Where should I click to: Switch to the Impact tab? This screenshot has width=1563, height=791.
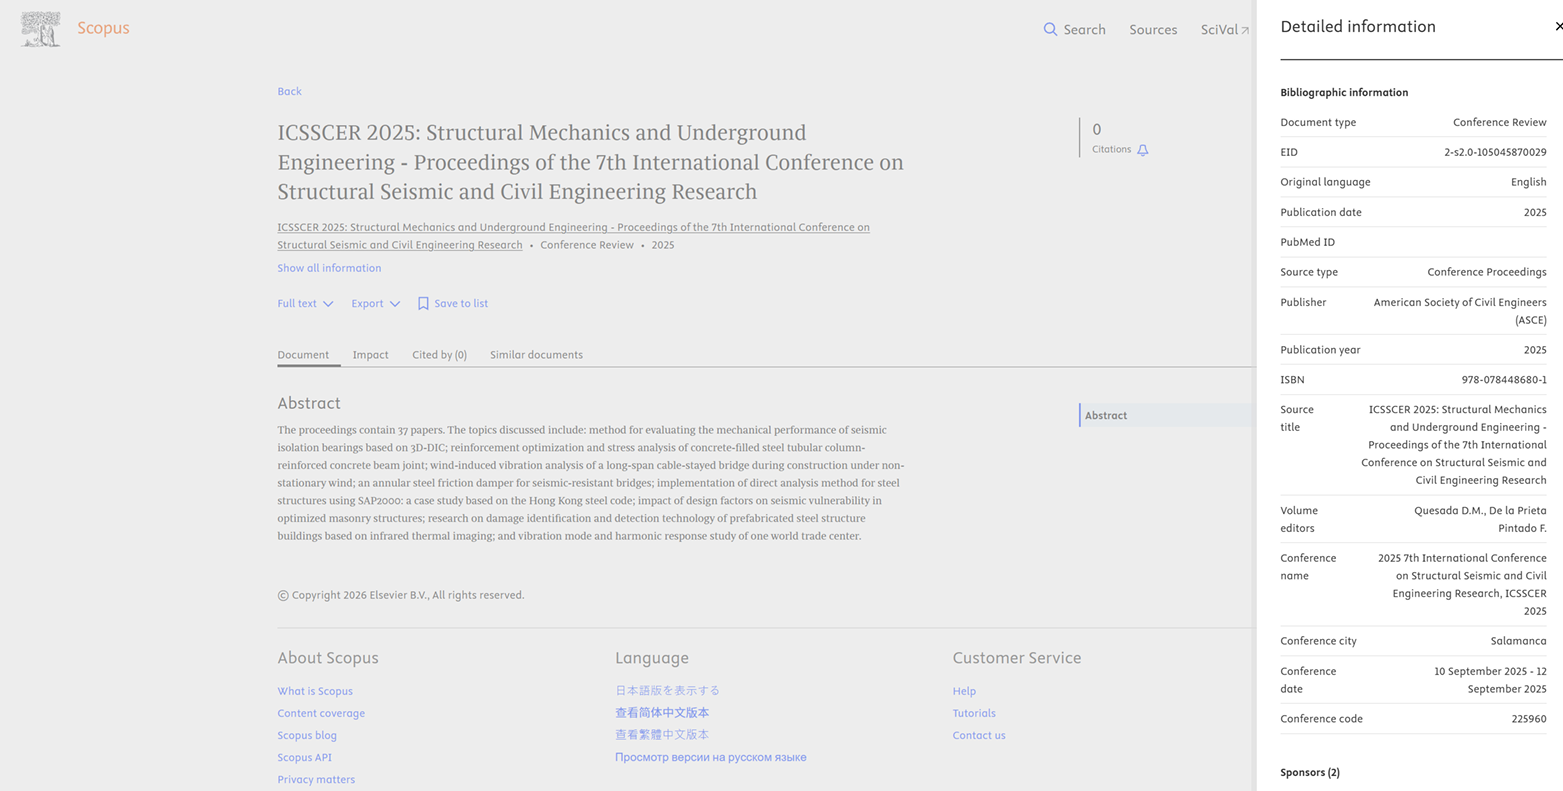(370, 355)
